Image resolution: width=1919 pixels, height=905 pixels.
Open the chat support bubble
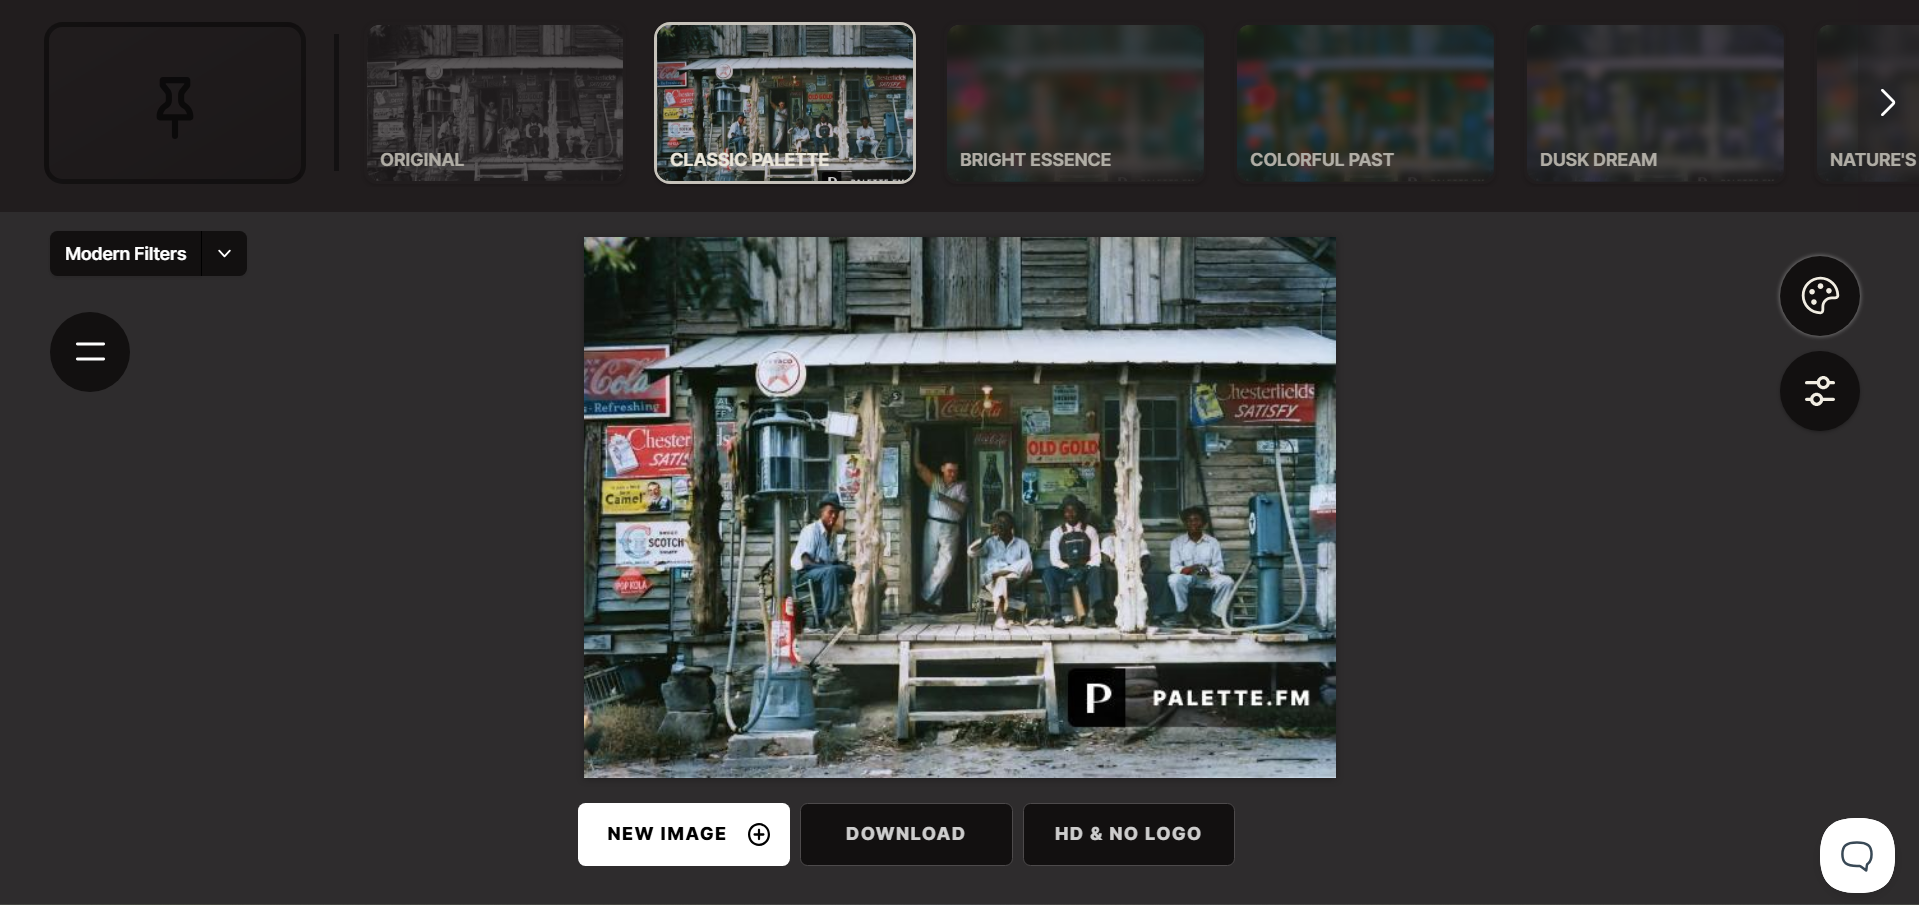[1857, 856]
